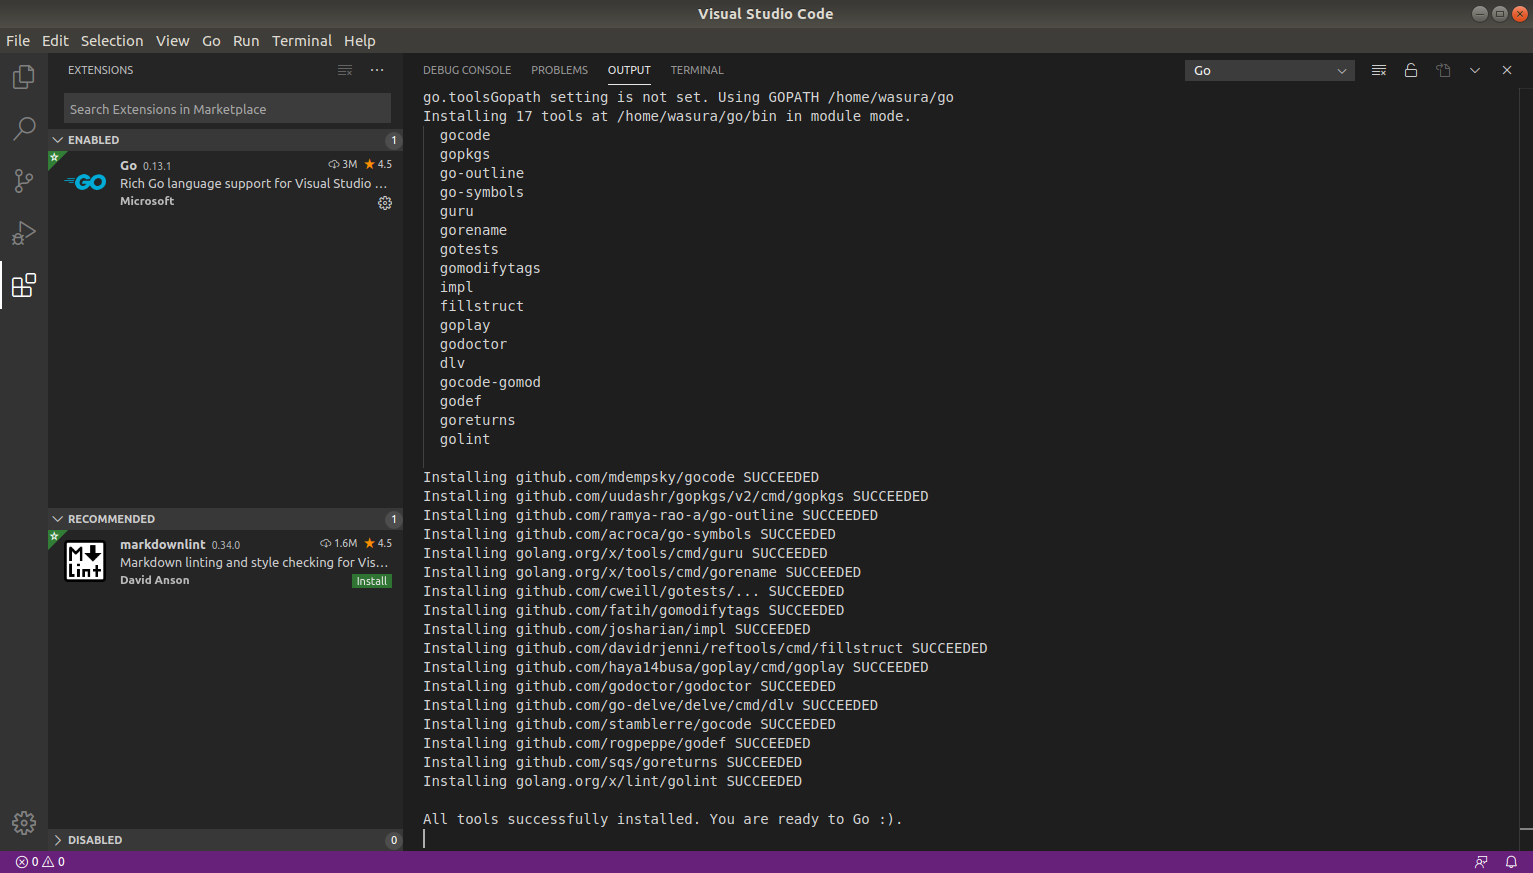The image size is (1533, 873).
Task: Click the Go extension description text
Action: coord(253,183)
